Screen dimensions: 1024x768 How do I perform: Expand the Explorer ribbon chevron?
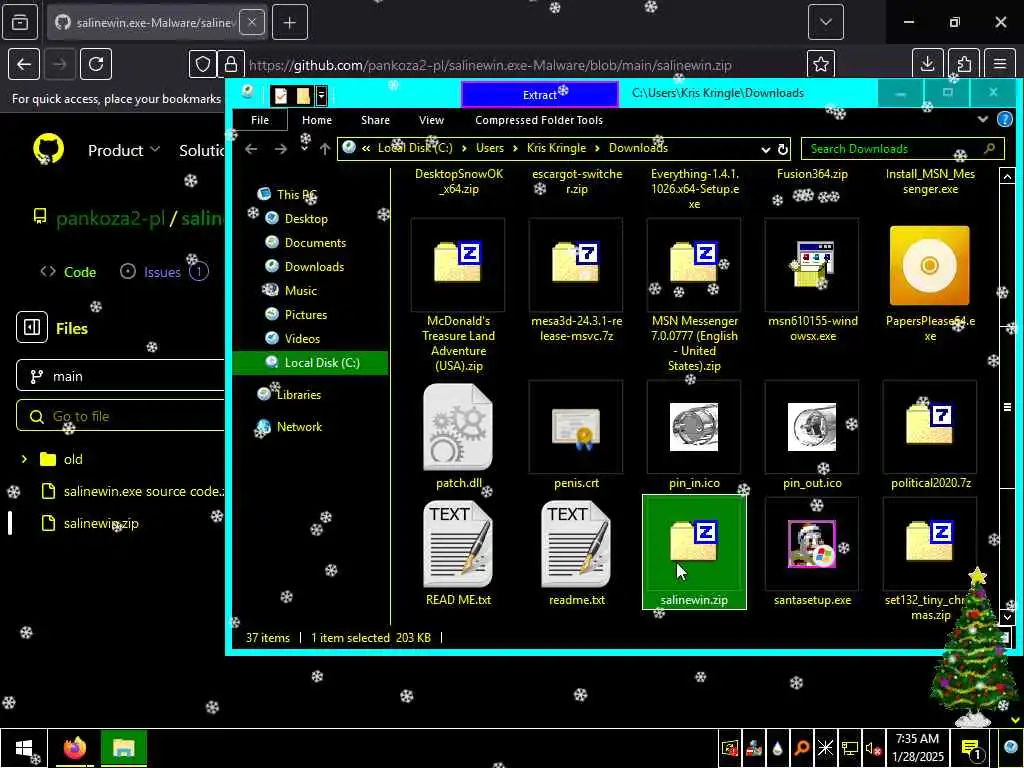[982, 120]
